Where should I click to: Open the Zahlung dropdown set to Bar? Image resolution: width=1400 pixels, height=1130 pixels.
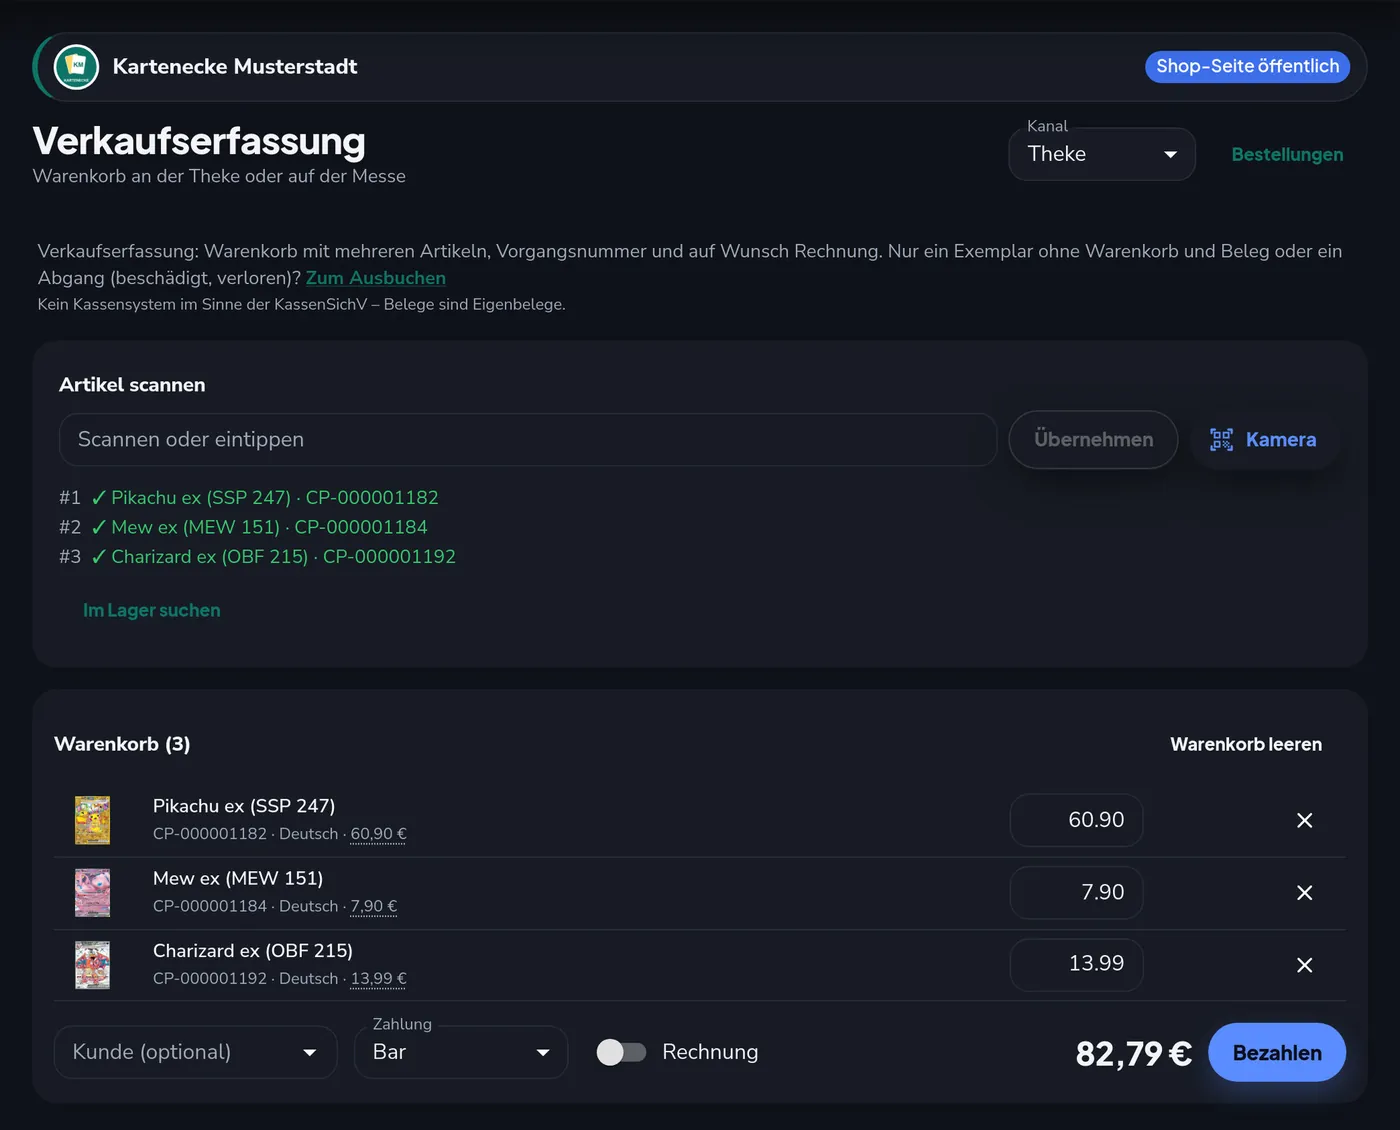coord(461,1052)
